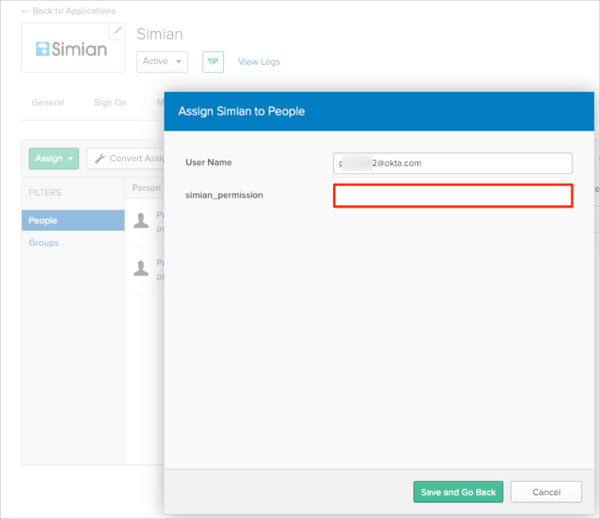Click the green handshake icon button
Screen dimensions: 600x519
(x=212, y=62)
